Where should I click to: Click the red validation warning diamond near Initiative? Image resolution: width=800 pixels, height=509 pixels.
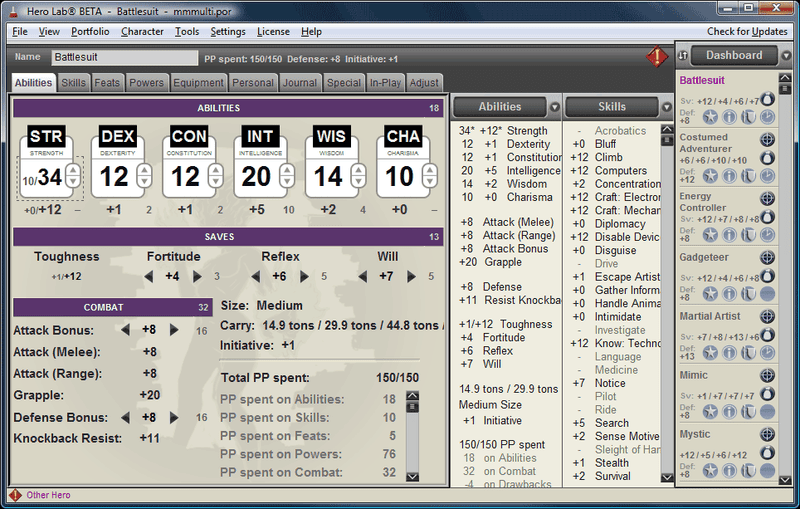coord(657,56)
